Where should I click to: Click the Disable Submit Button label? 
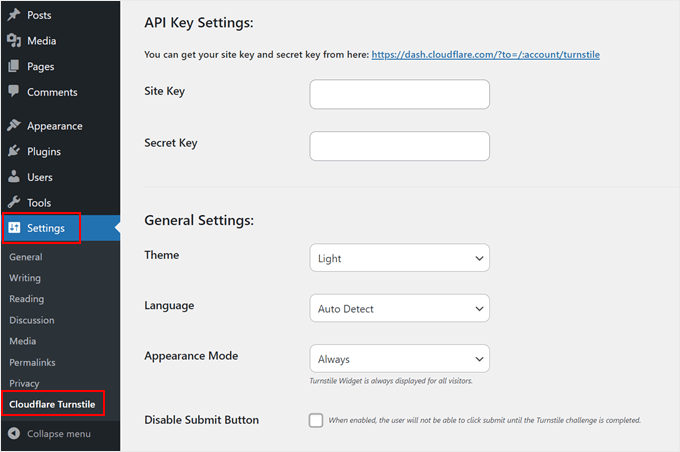point(202,420)
